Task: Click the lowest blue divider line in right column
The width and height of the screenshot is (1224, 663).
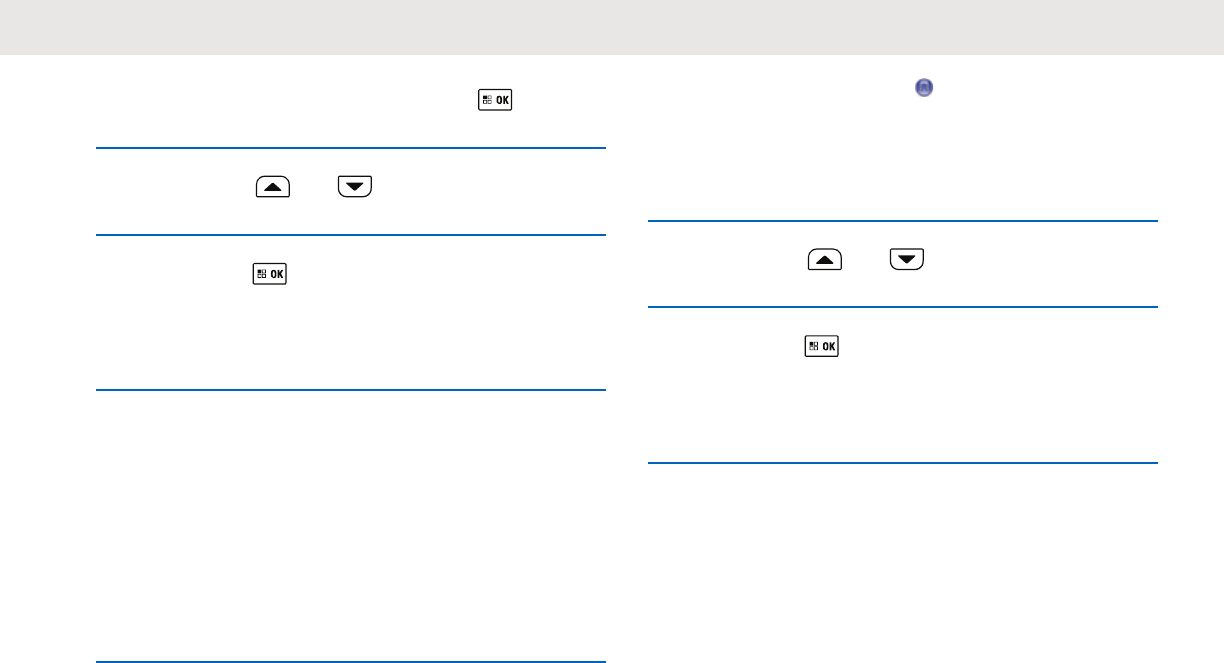Action: coord(902,463)
